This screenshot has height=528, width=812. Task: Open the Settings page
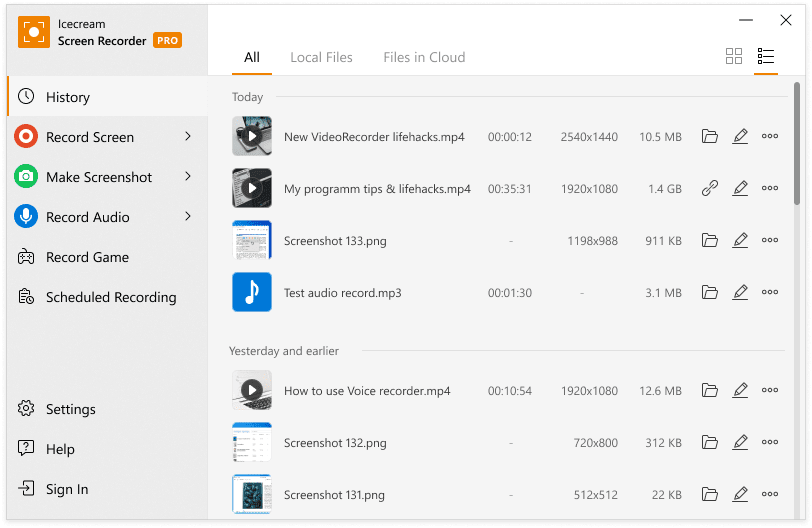click(70, 409)
